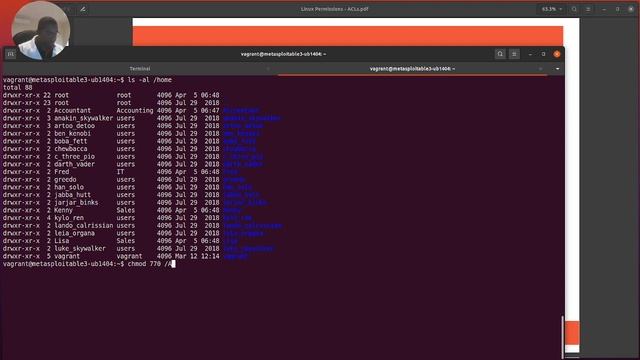
Task: Open search in the PDF viewer
Action: click(x=574, y=9)
